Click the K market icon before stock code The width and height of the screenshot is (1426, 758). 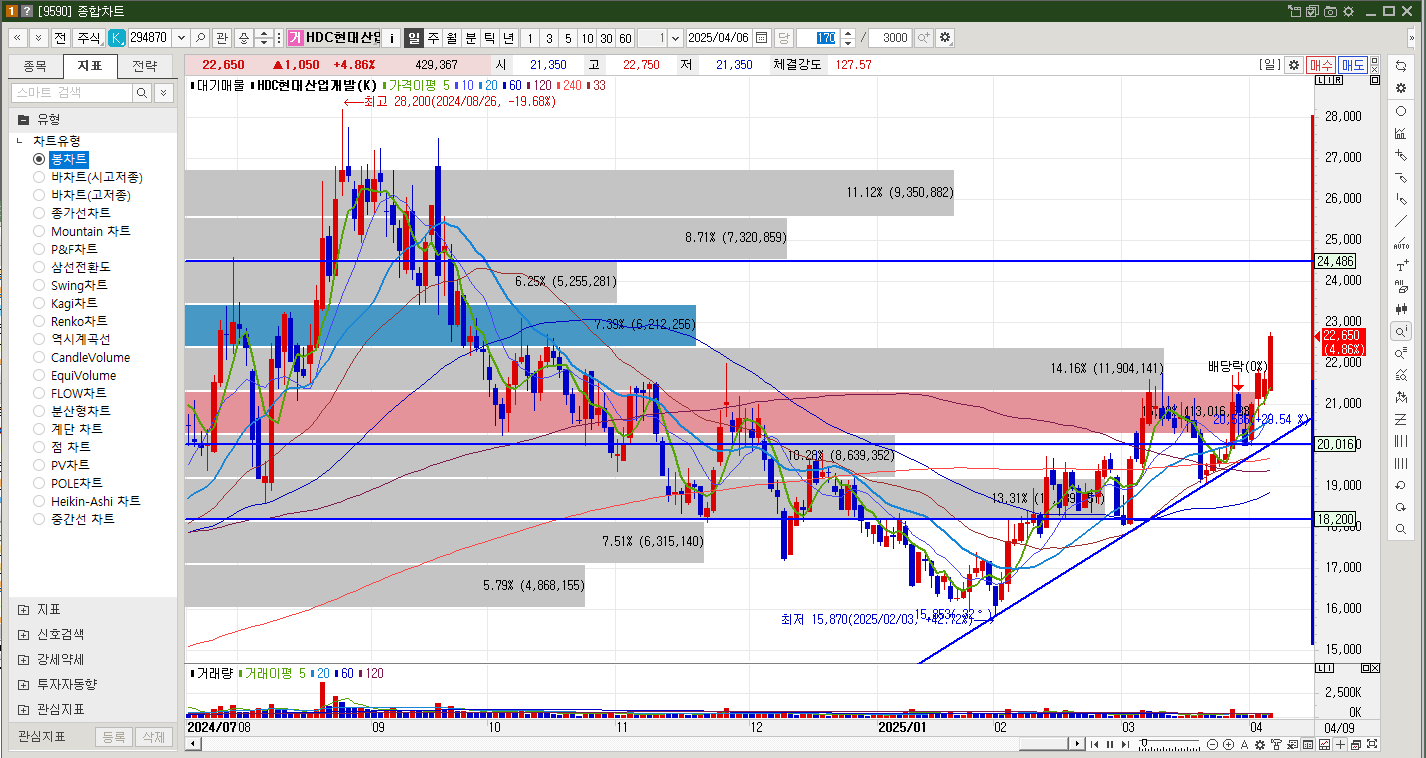coord(116,38)
